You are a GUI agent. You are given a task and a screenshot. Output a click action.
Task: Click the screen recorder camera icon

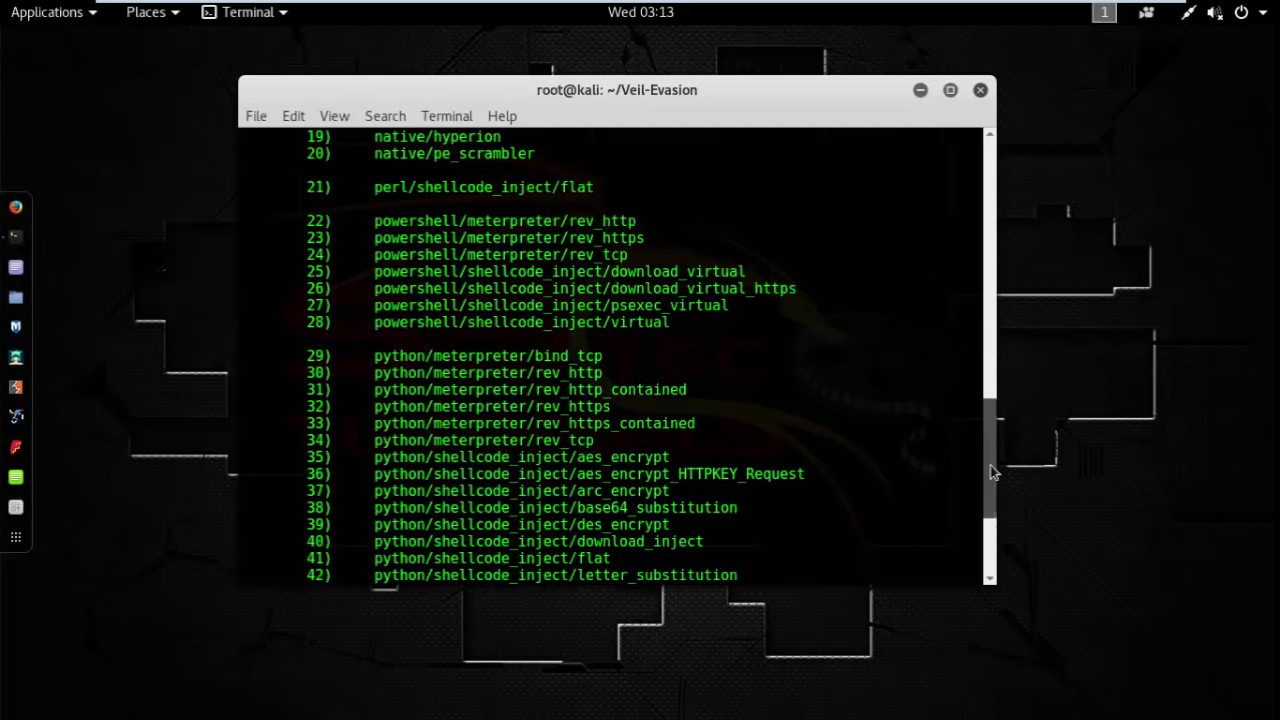coord(1146,12)
